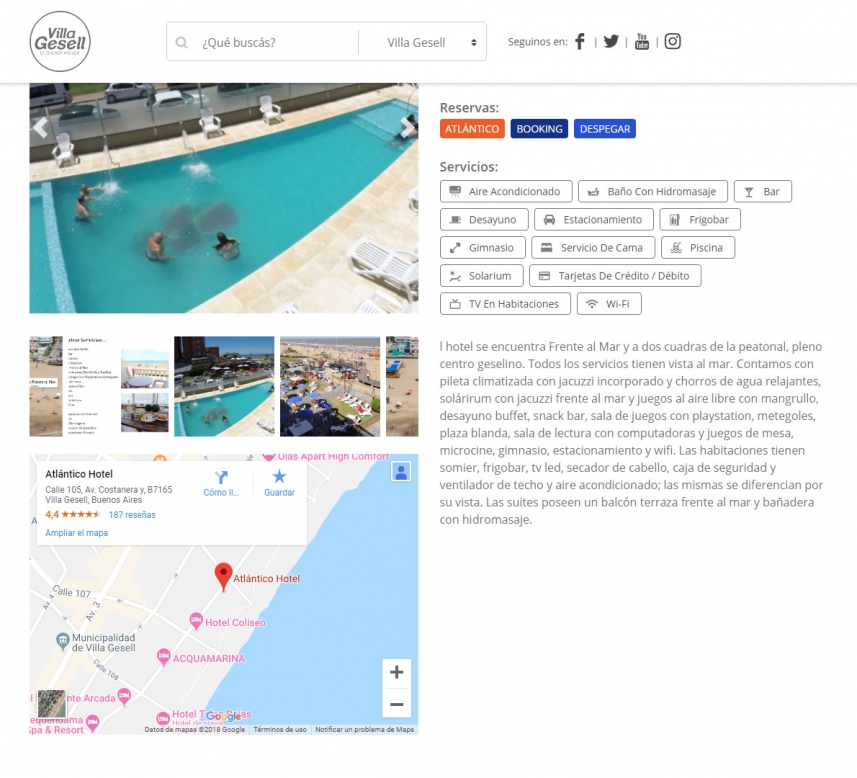Click the orange ATLÁNTICO reservation button
The image size is (857, 778).
[472, 129]
